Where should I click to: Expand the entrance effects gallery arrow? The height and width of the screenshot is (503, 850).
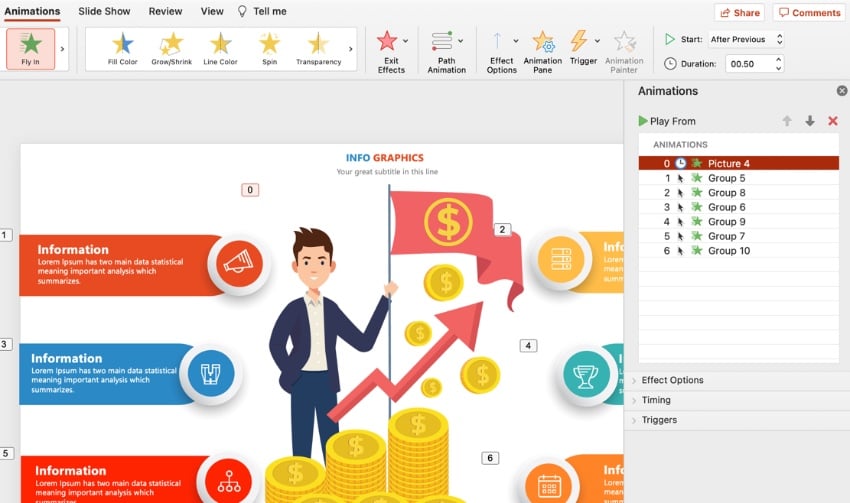click(62, 49)
